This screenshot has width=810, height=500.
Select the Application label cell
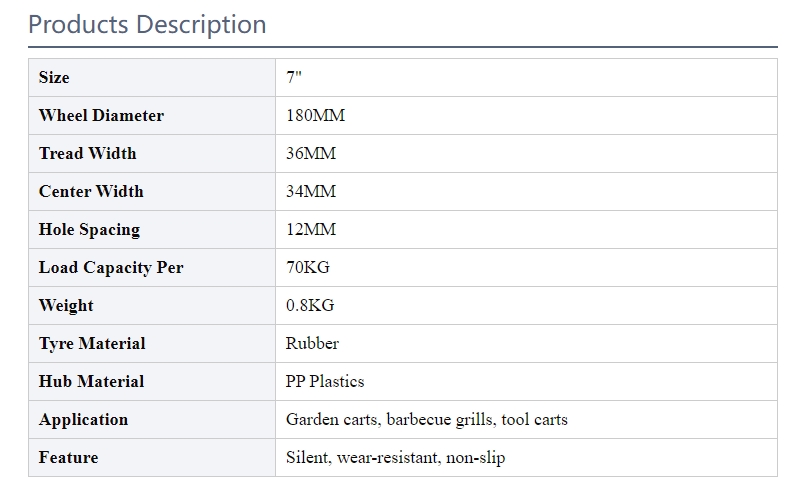[x=152, y=419]
